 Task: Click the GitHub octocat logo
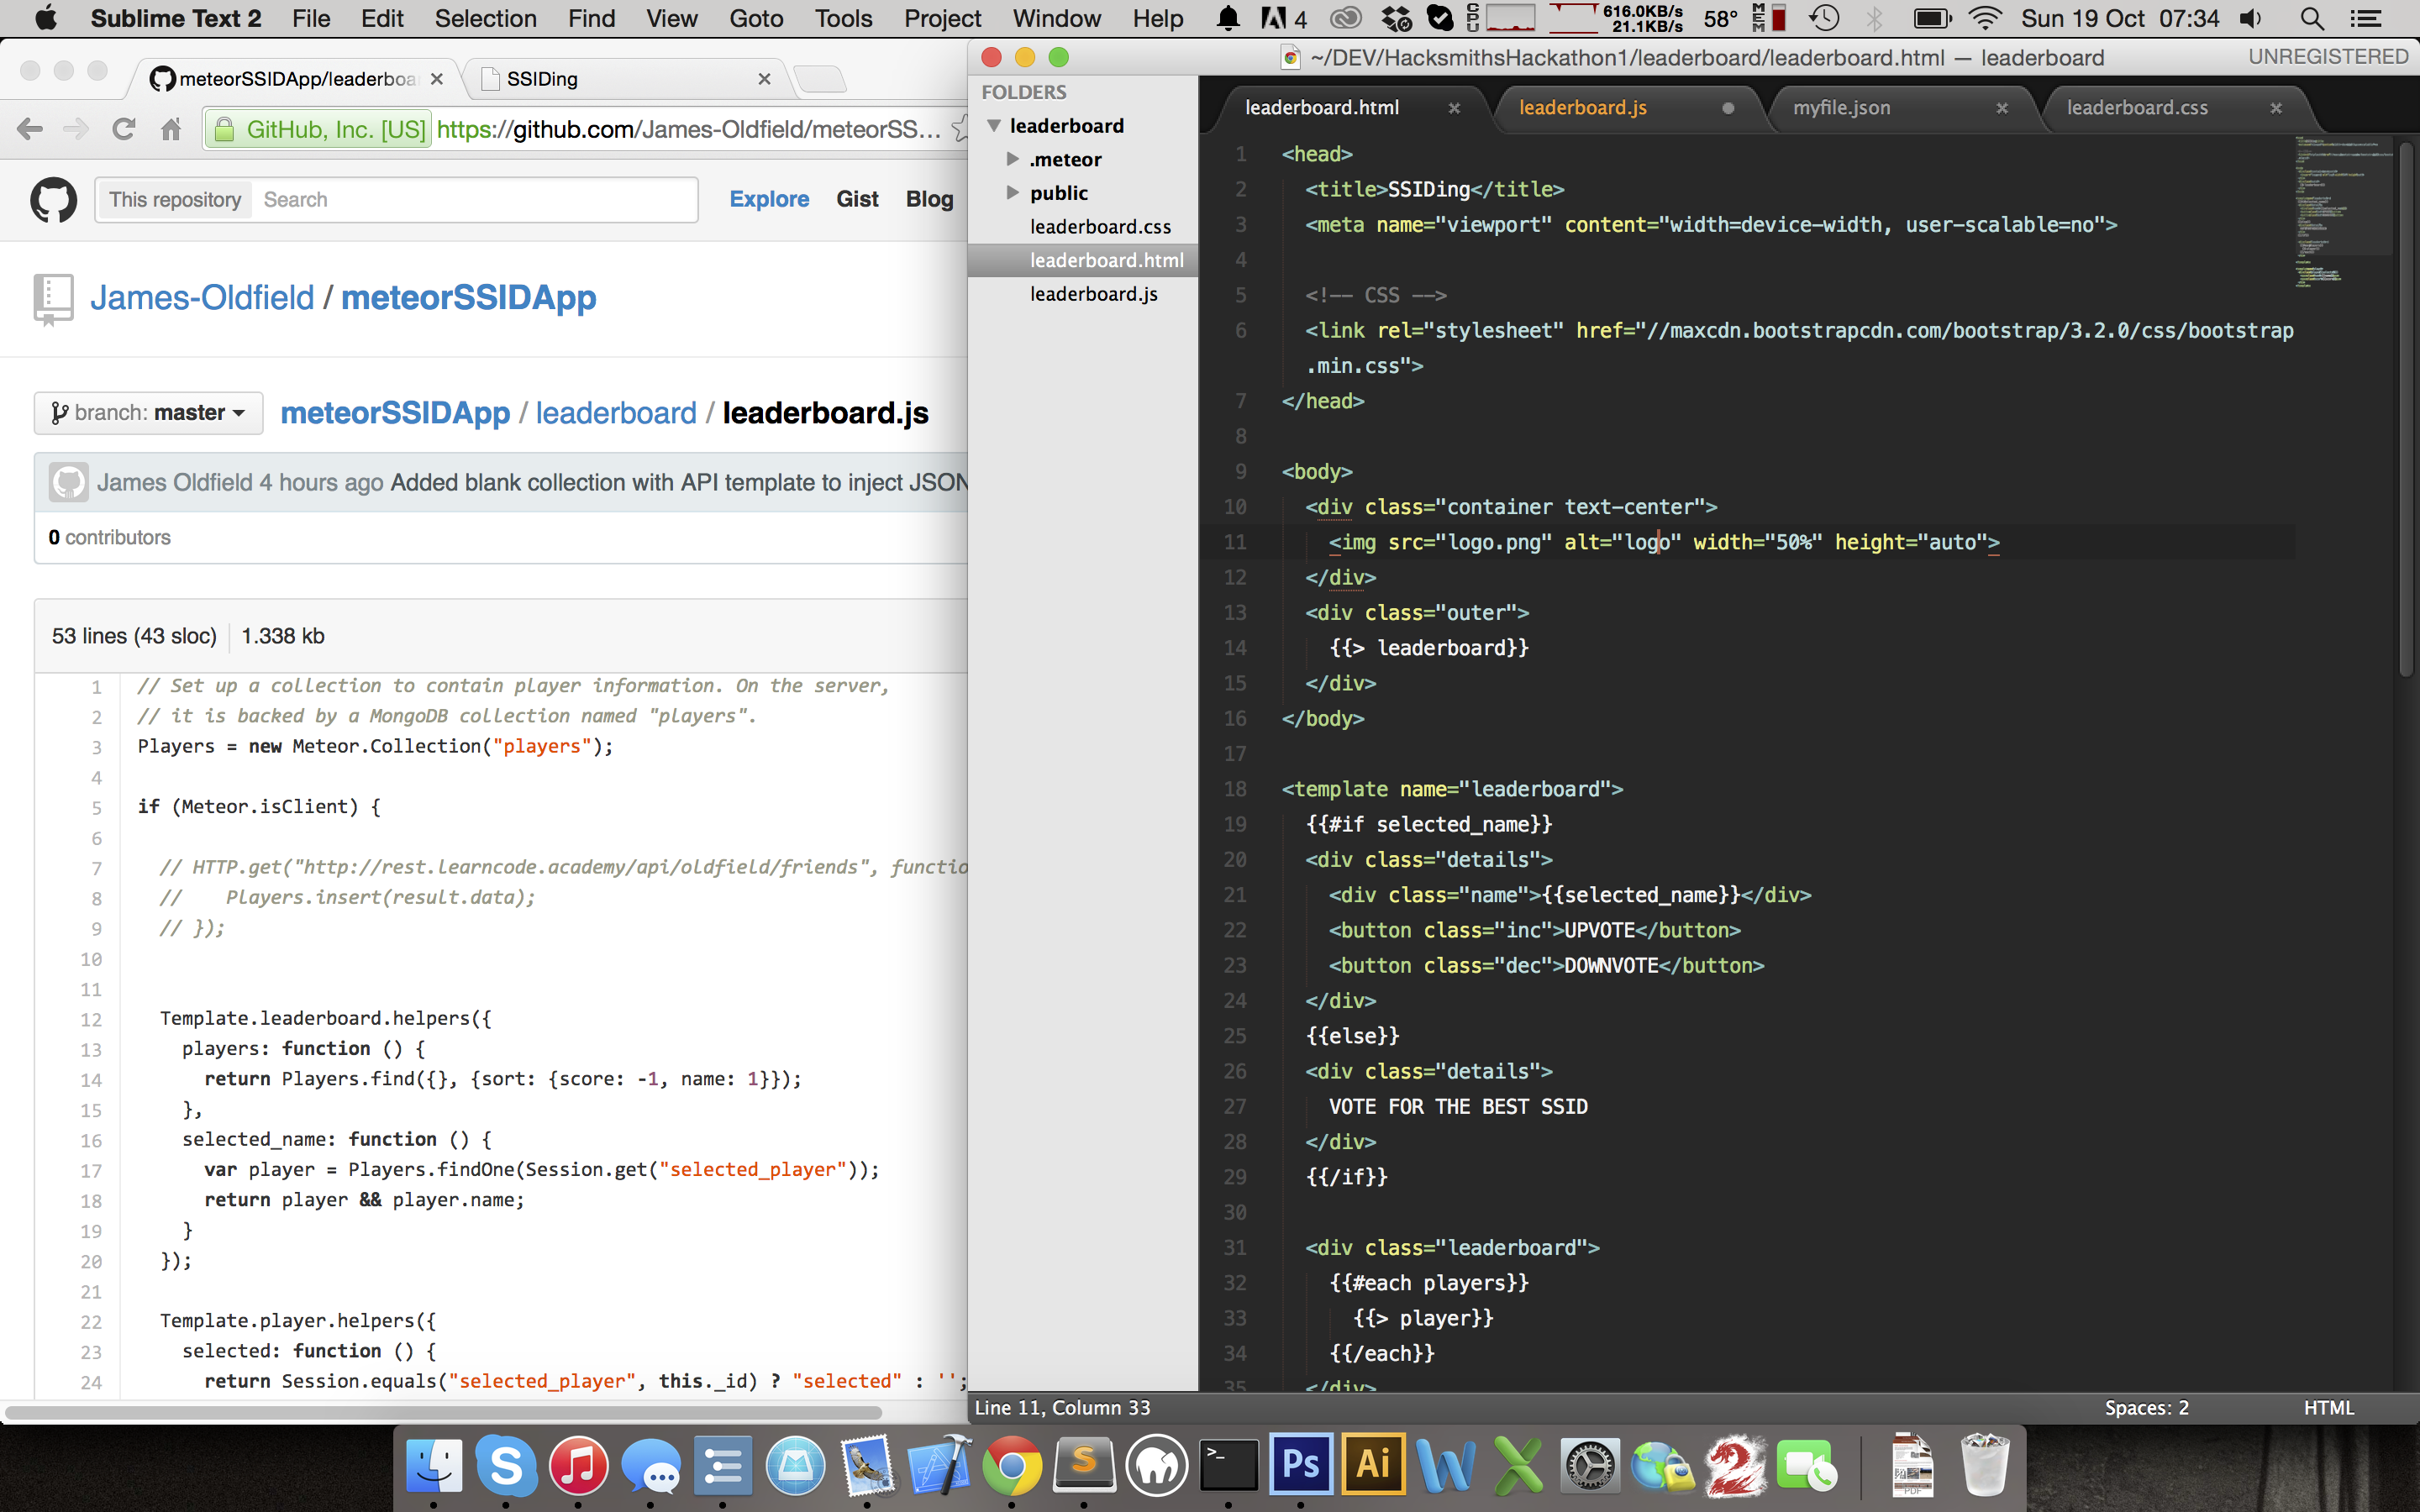click(53, 200)
